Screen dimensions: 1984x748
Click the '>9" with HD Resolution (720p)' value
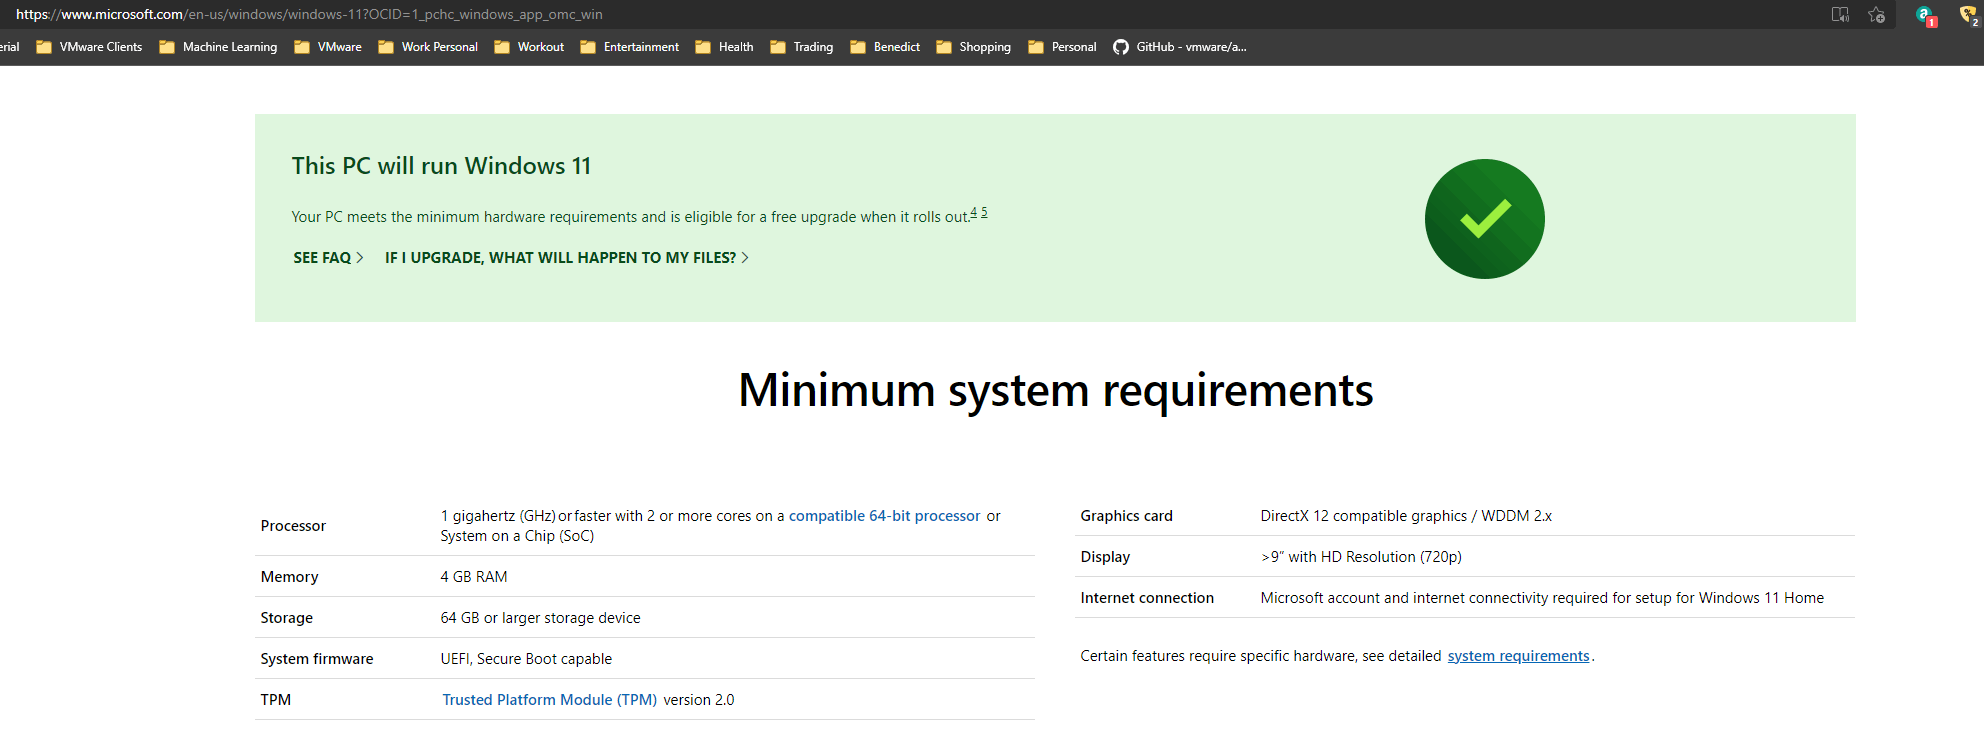point(1361,557)
